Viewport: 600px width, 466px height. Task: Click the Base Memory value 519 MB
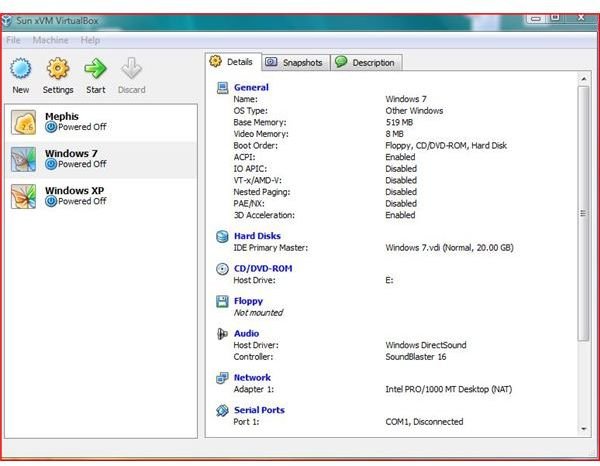pos(399,122)
